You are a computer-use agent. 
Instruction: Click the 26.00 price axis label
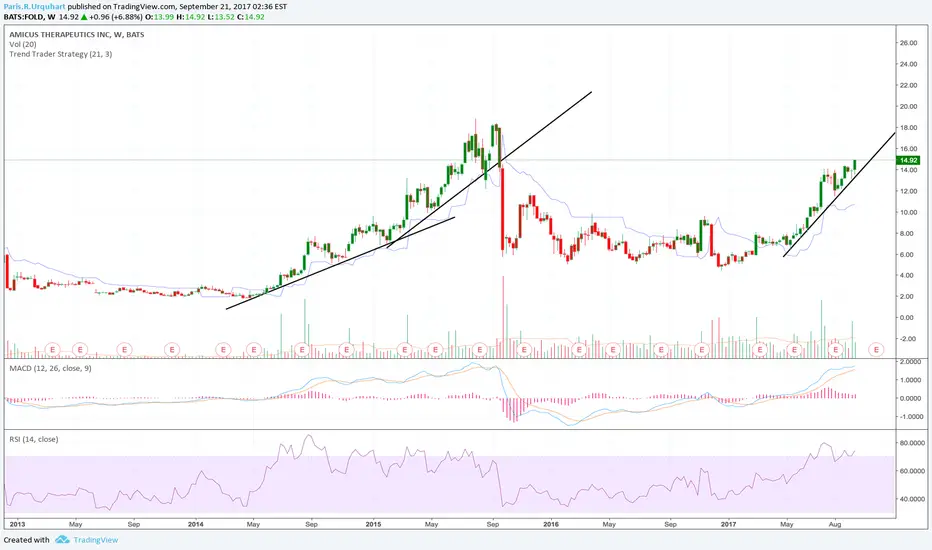pos(908,43)
